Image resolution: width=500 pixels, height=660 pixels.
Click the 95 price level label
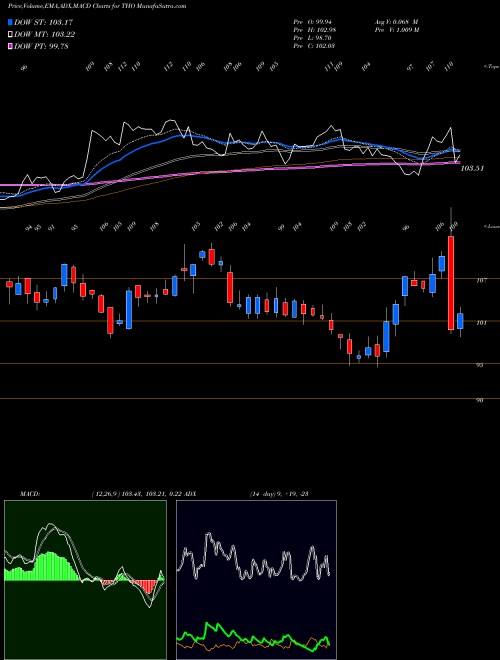pos(479,365)
